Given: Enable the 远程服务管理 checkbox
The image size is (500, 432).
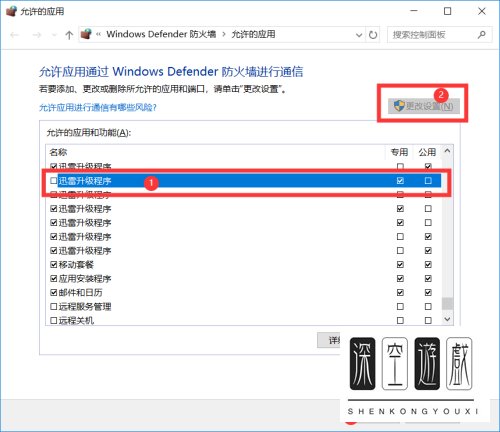Looking at the screenshot, I should 53,306.
